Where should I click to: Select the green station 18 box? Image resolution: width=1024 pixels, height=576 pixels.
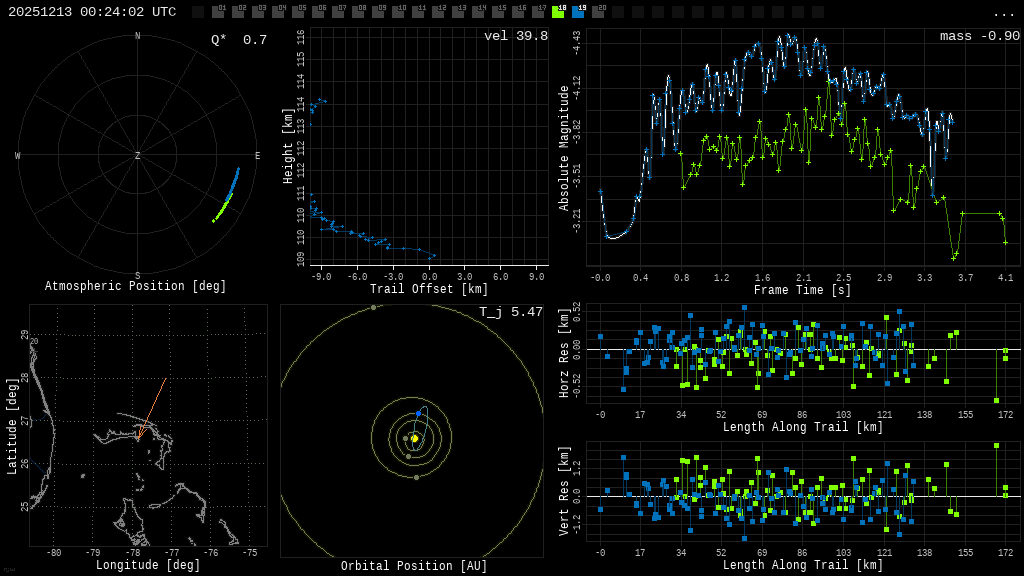tap(558, 12)
